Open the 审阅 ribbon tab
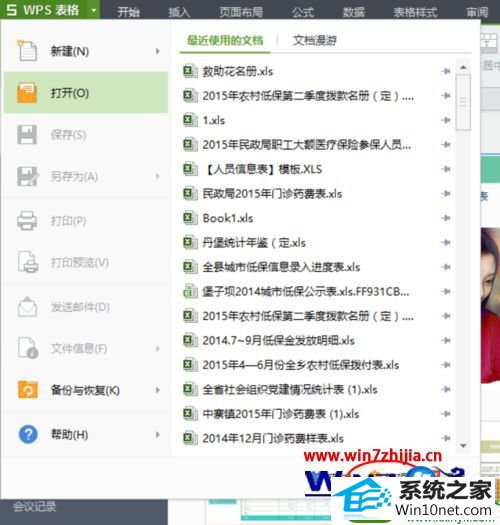The image size is (500, 525). click(477, 12)
